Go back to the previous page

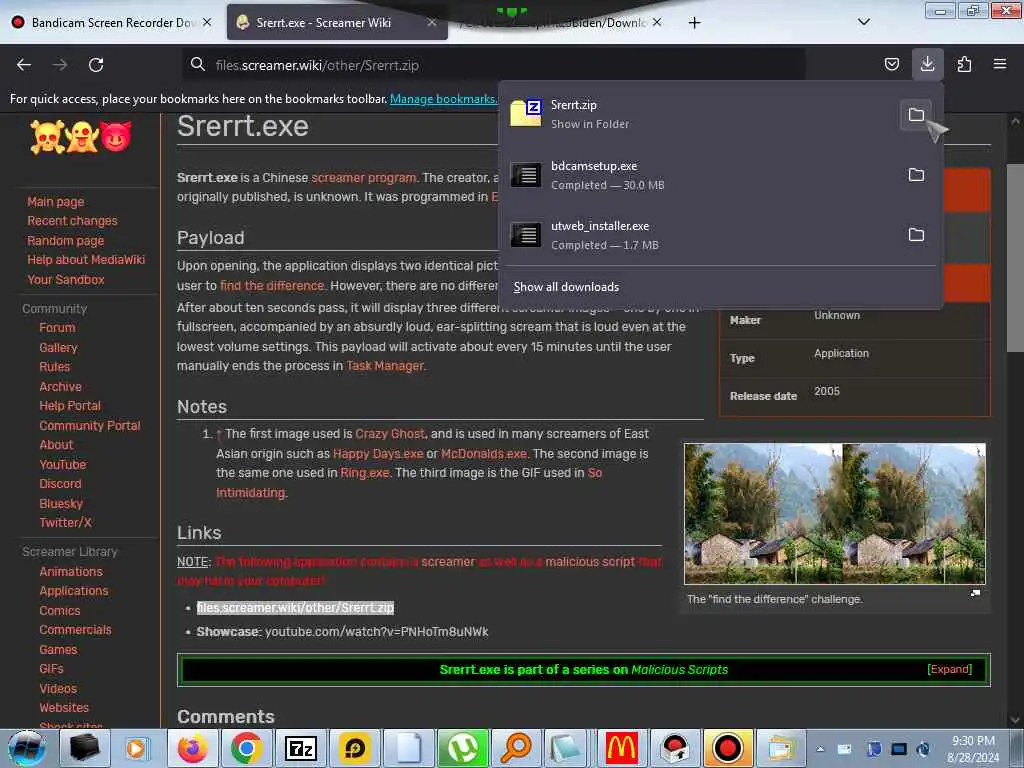click(x=24, y=65)
